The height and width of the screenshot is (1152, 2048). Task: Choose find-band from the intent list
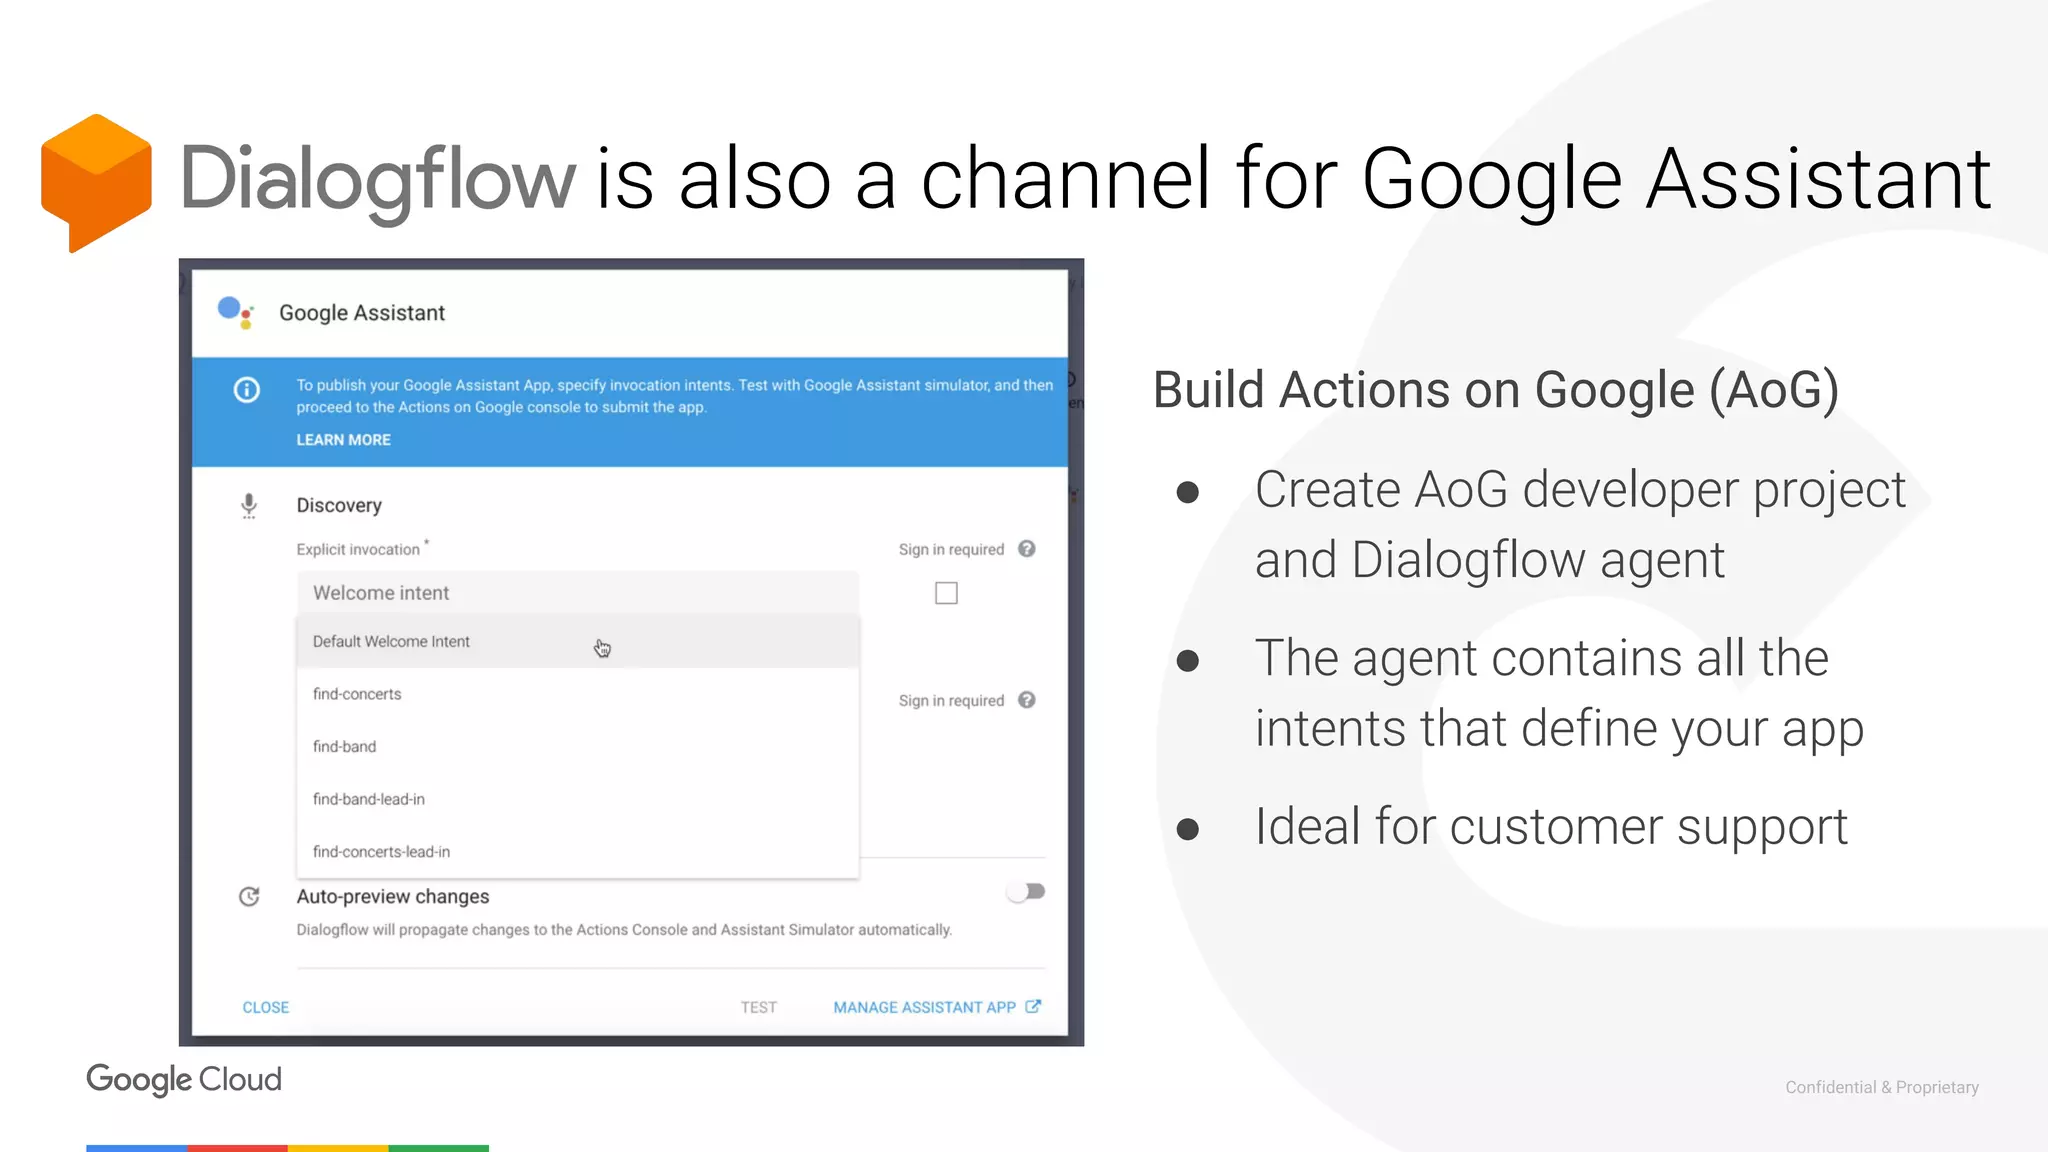pos(577,746)
